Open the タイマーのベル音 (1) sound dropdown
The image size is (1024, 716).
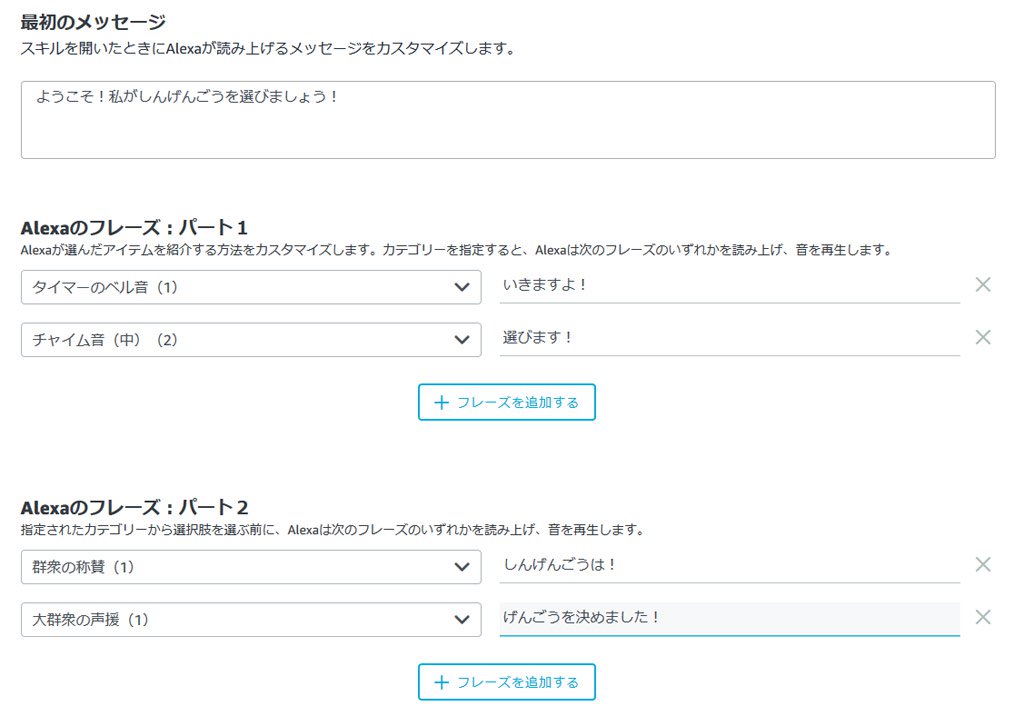[x=251, y=287]
